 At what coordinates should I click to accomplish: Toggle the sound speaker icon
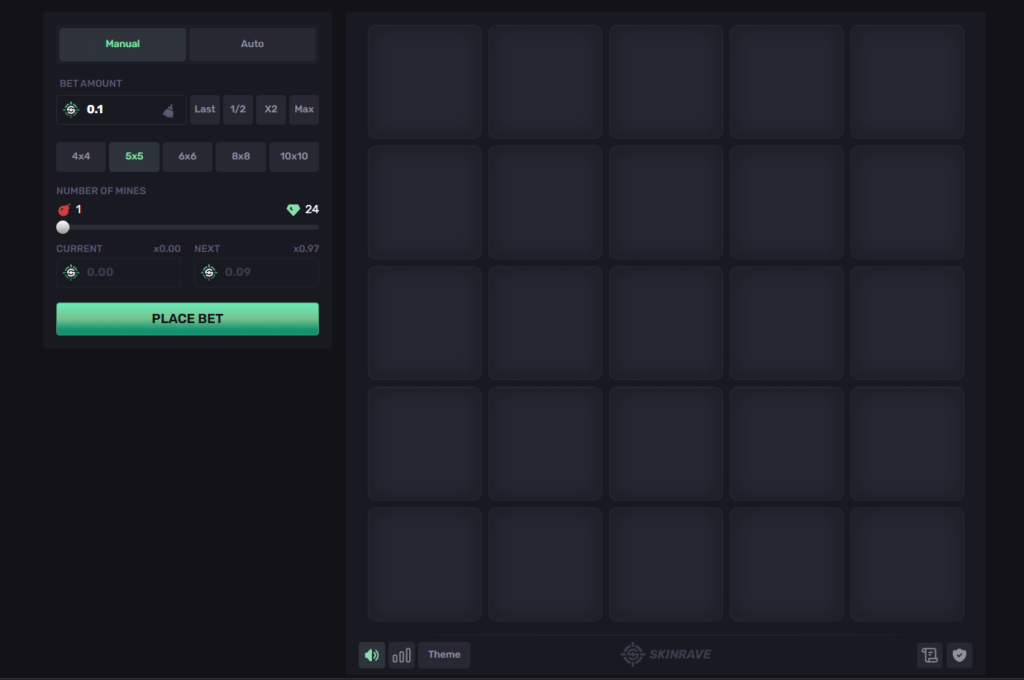coord(372,655)
